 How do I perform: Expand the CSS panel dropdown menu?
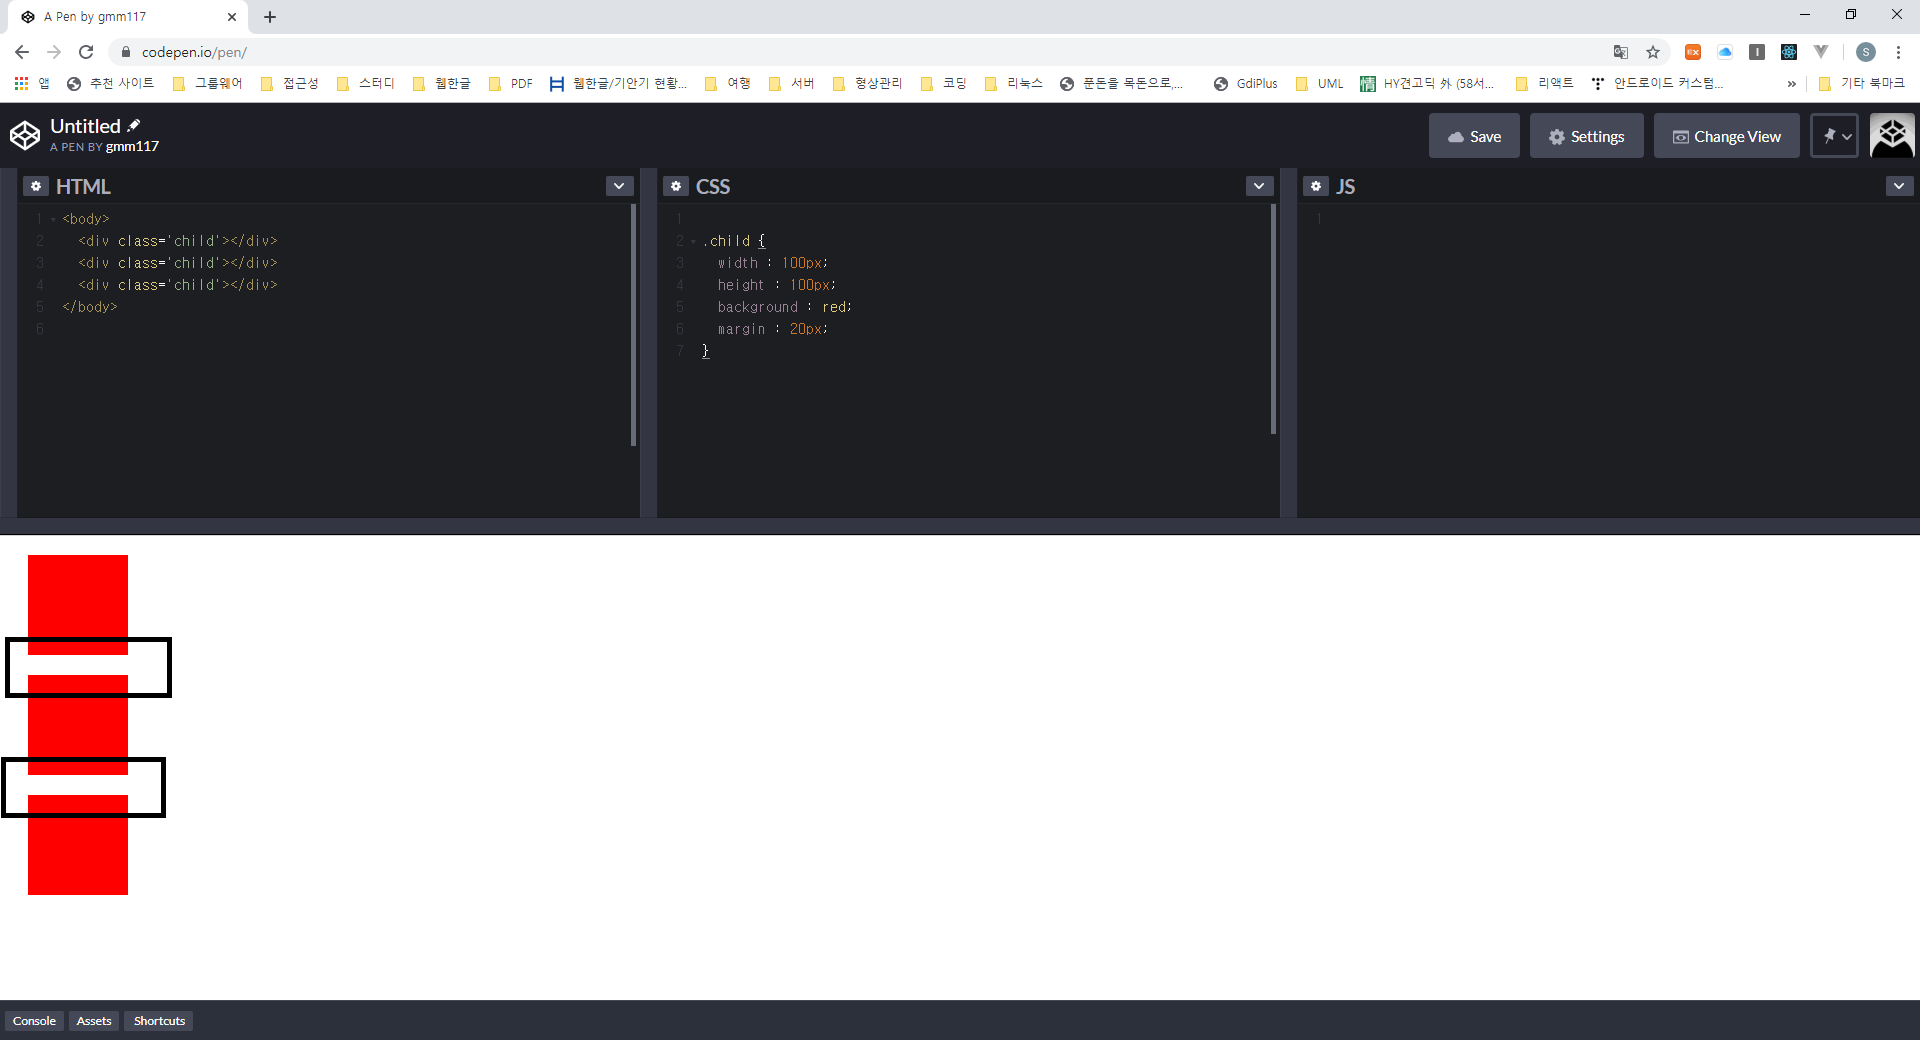(x=1259, y=186)
